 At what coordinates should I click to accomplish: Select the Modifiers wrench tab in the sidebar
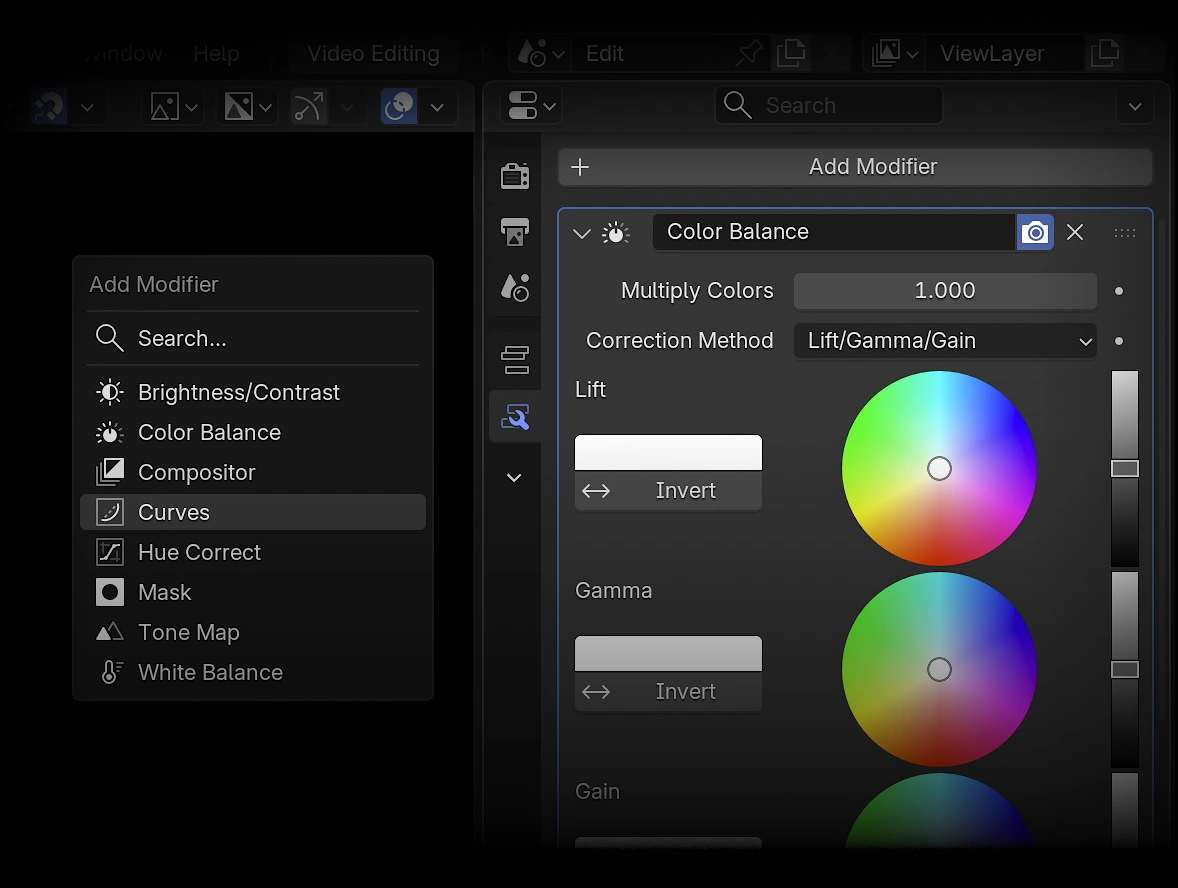pyautogui.click(x=514, y=416)
